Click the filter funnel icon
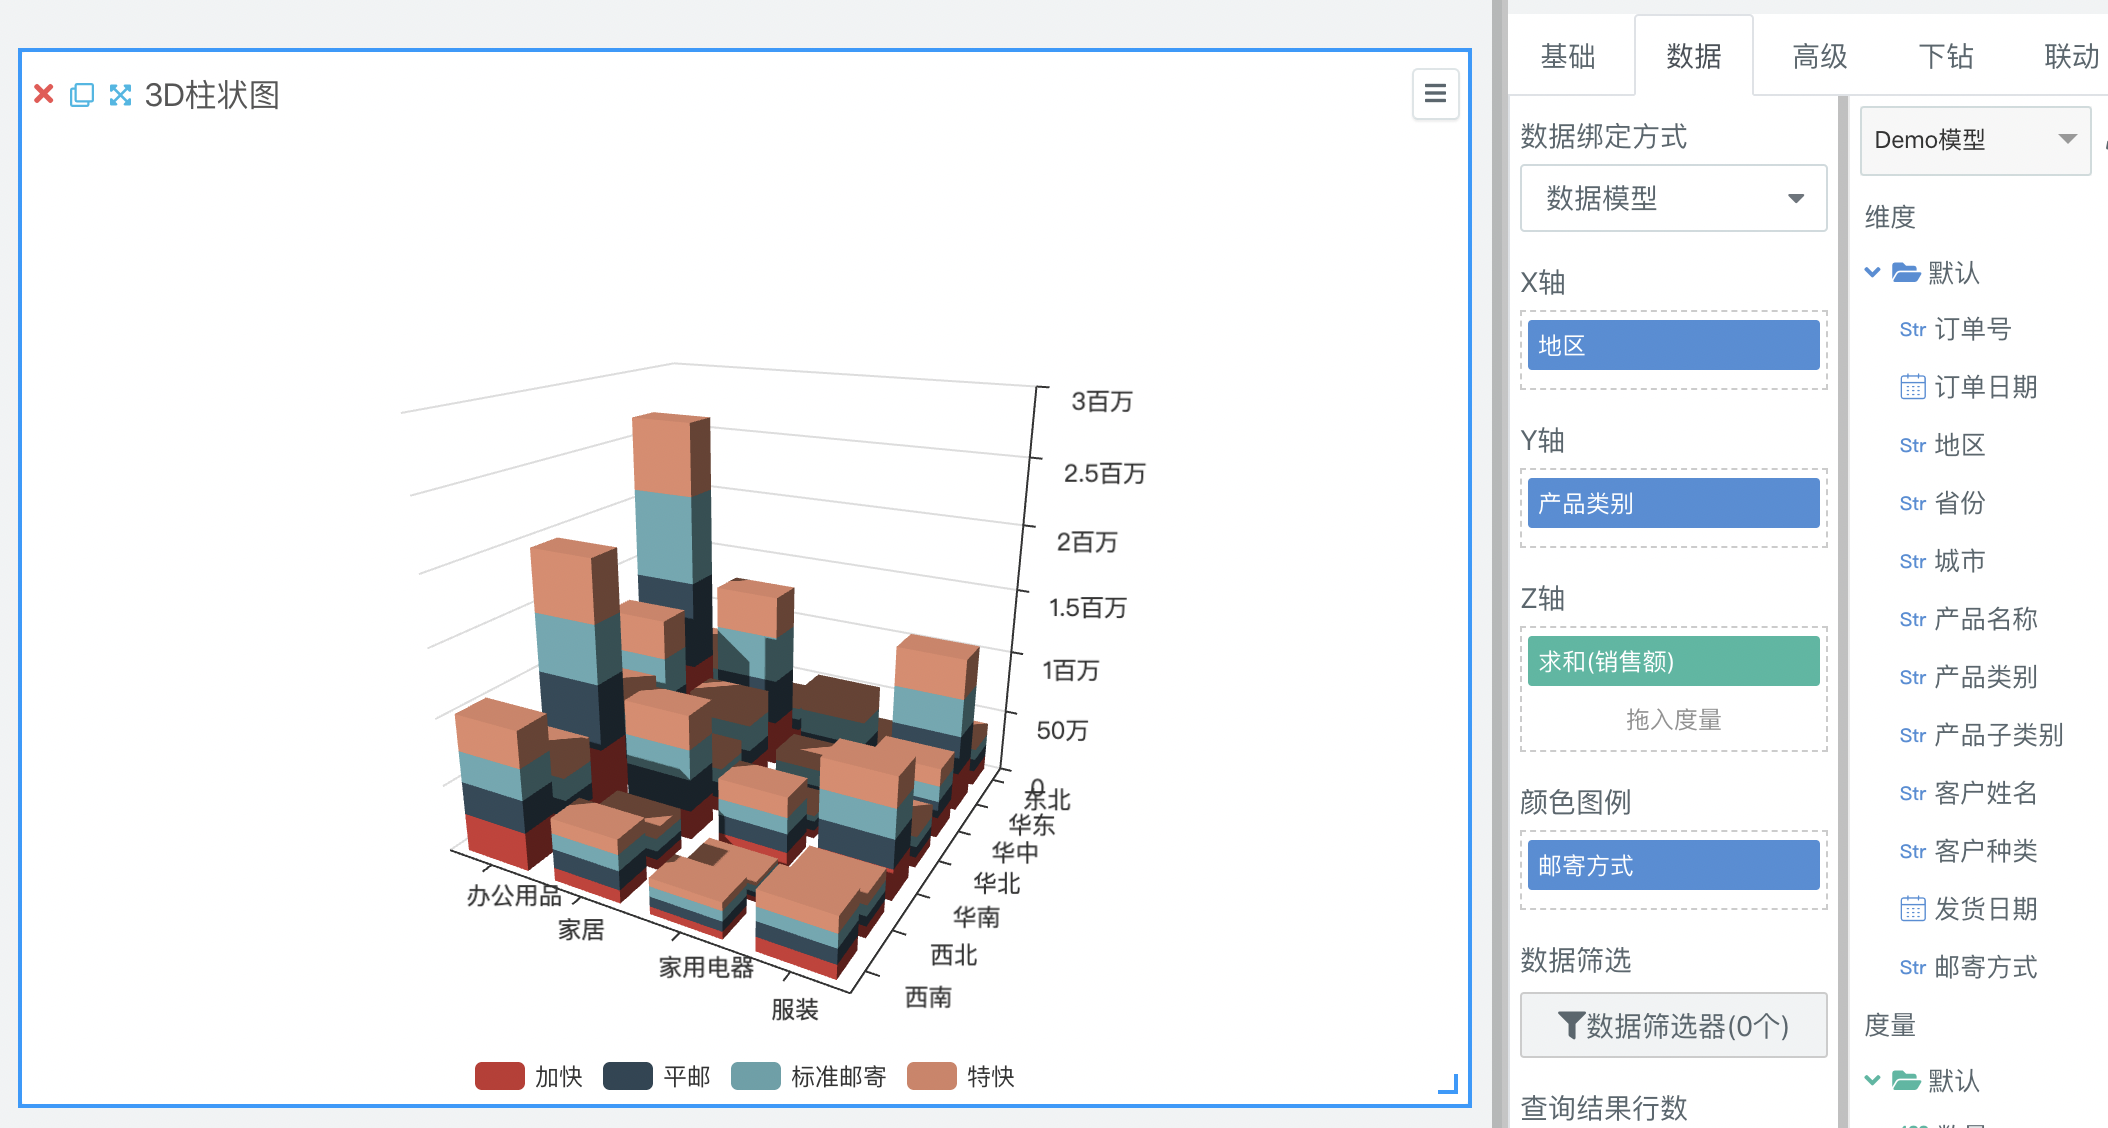Viewport: 2108px width, 1128px height. [x=1571, y=1026]
